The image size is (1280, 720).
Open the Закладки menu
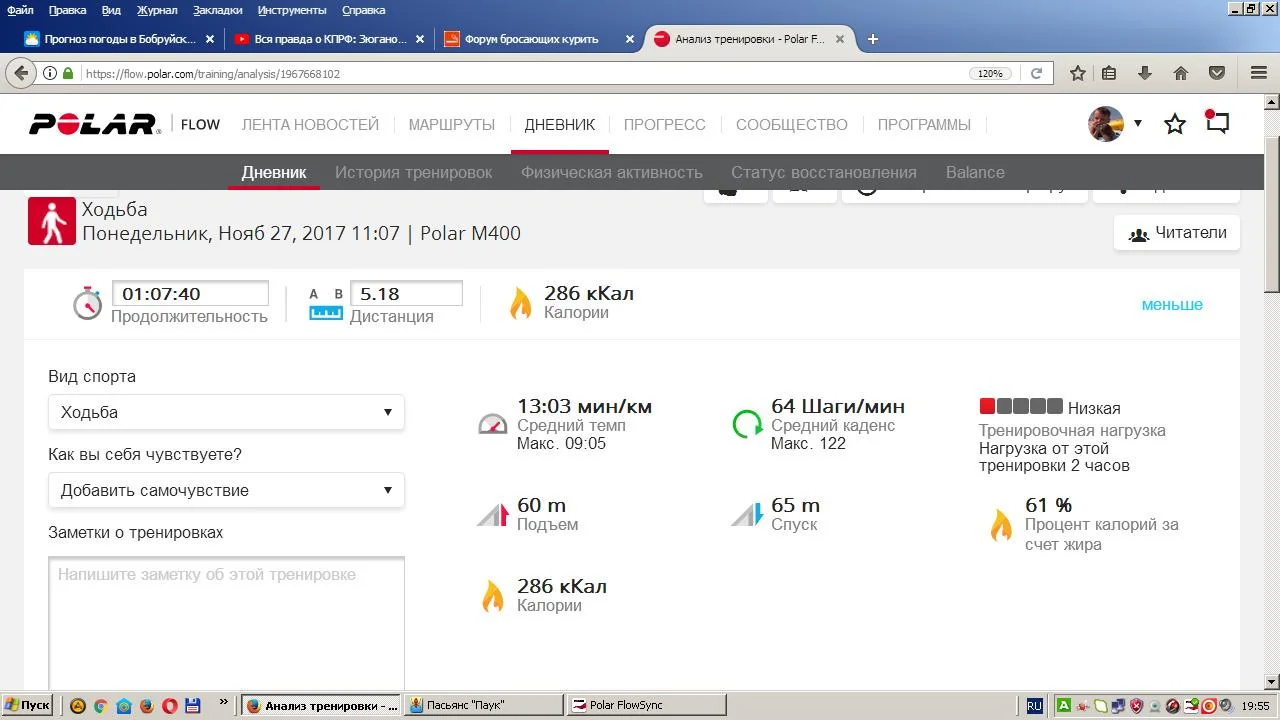point(216,10)
